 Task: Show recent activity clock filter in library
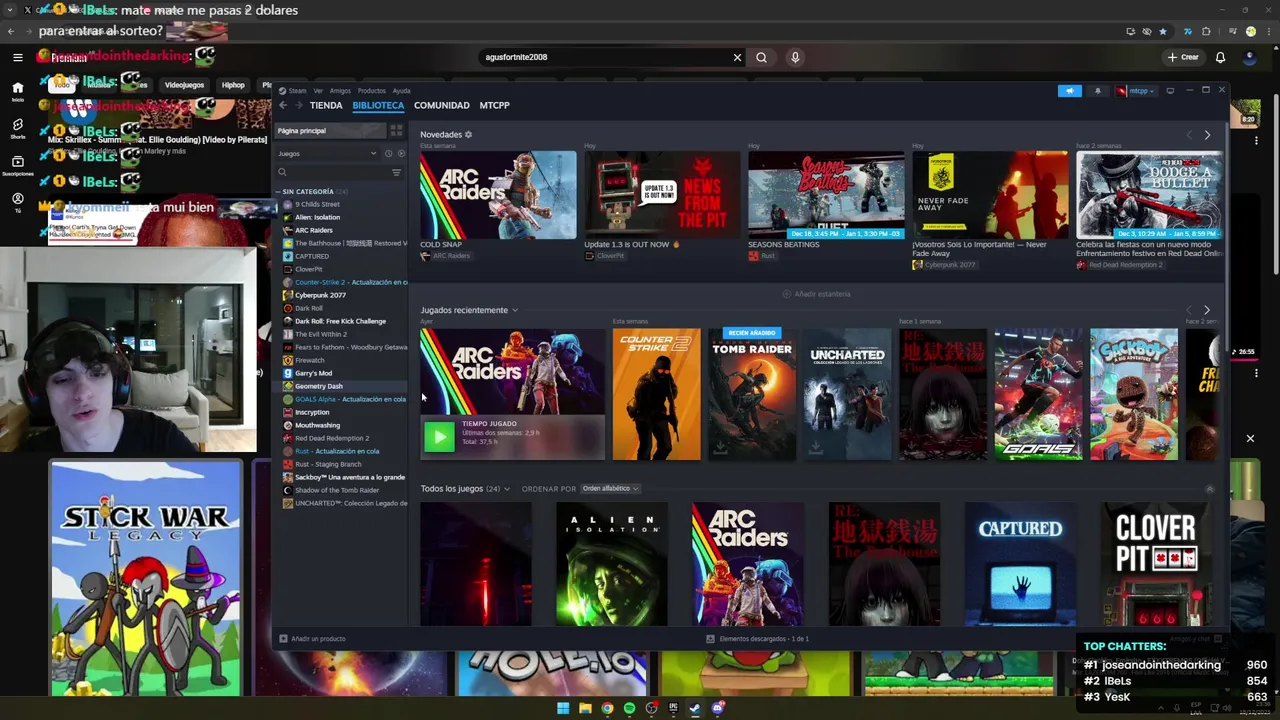(x=388, y=153)
